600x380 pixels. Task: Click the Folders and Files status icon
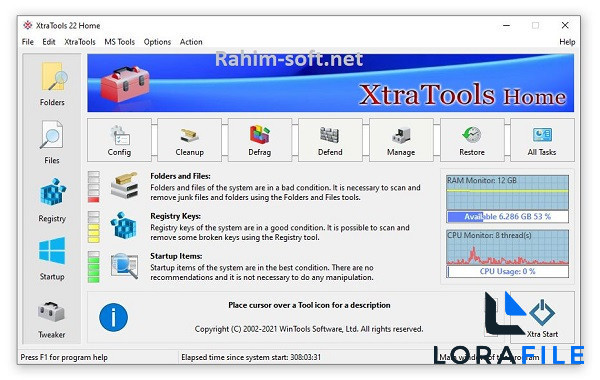coord(124,186)
